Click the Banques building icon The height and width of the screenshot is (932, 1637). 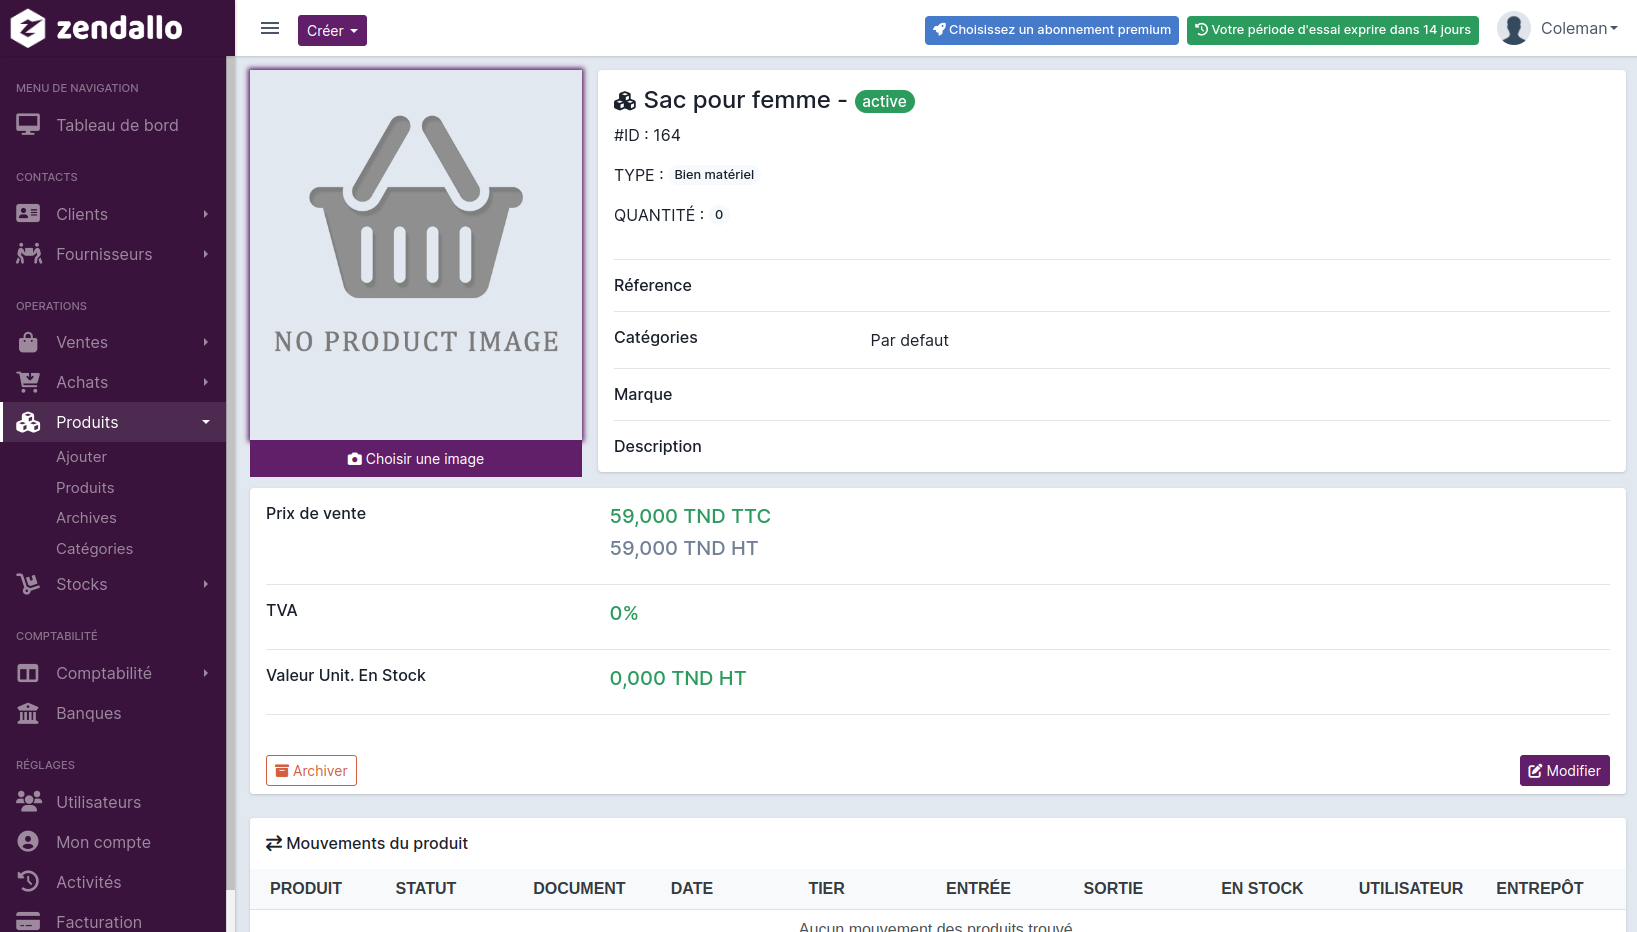pos(28,713)
